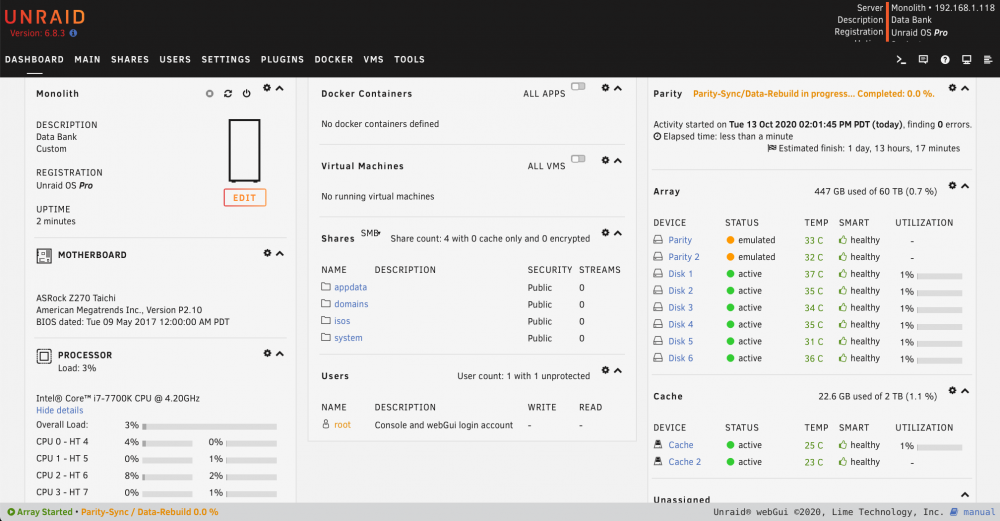This screenshot has height=521, width=1000.
Task: Collapse the Monolith panel
Action: pyautogui.click(x=279, y=88)
